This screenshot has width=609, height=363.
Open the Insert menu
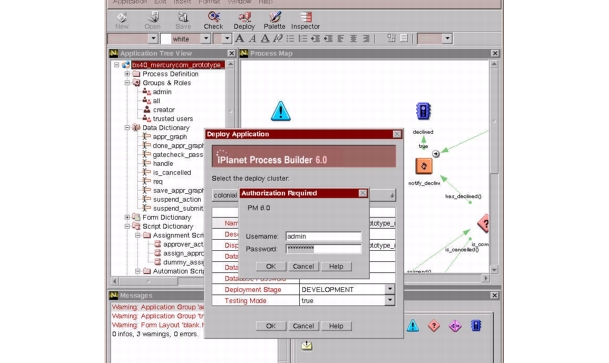pos(182,2)
